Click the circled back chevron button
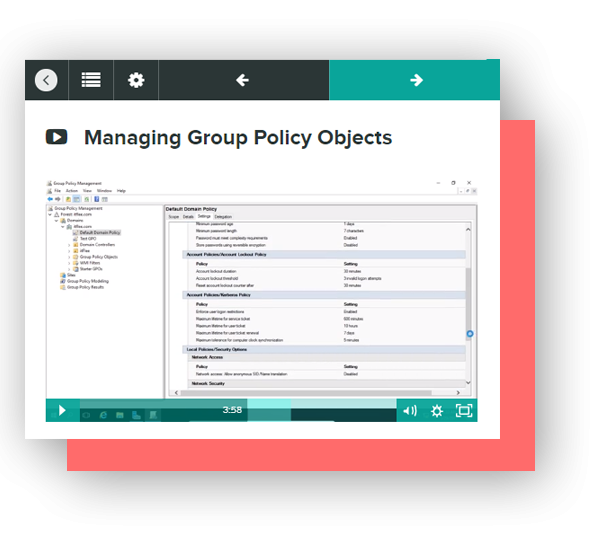 [46, 80]
